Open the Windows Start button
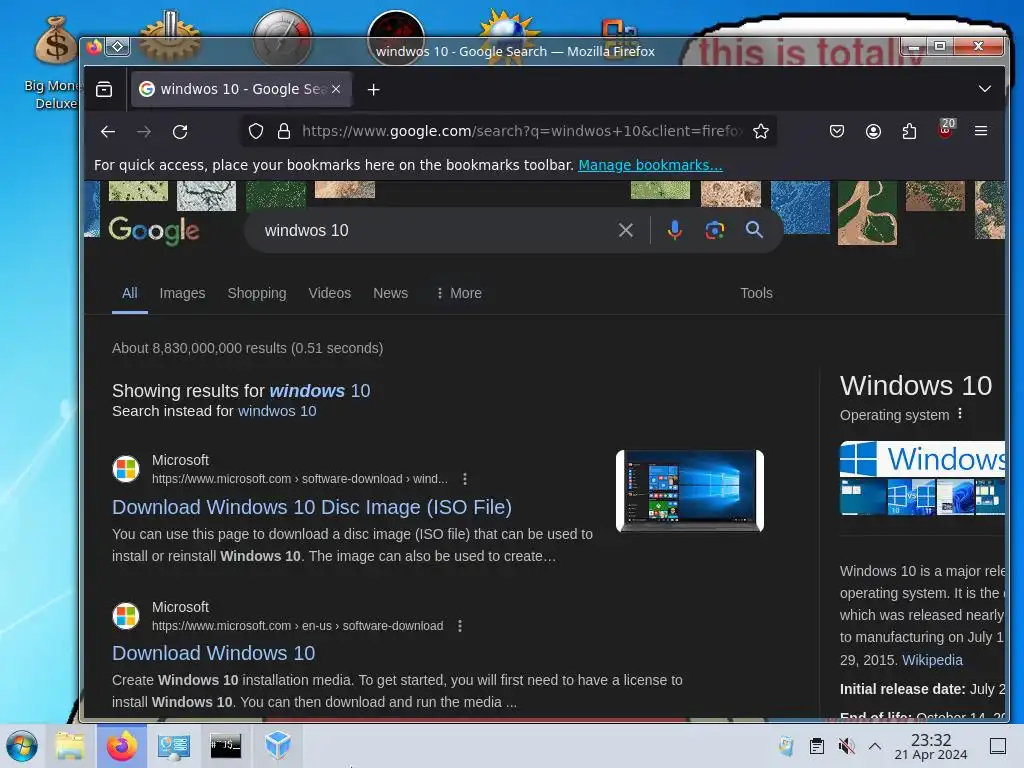1024x768 pixels. 22,746
